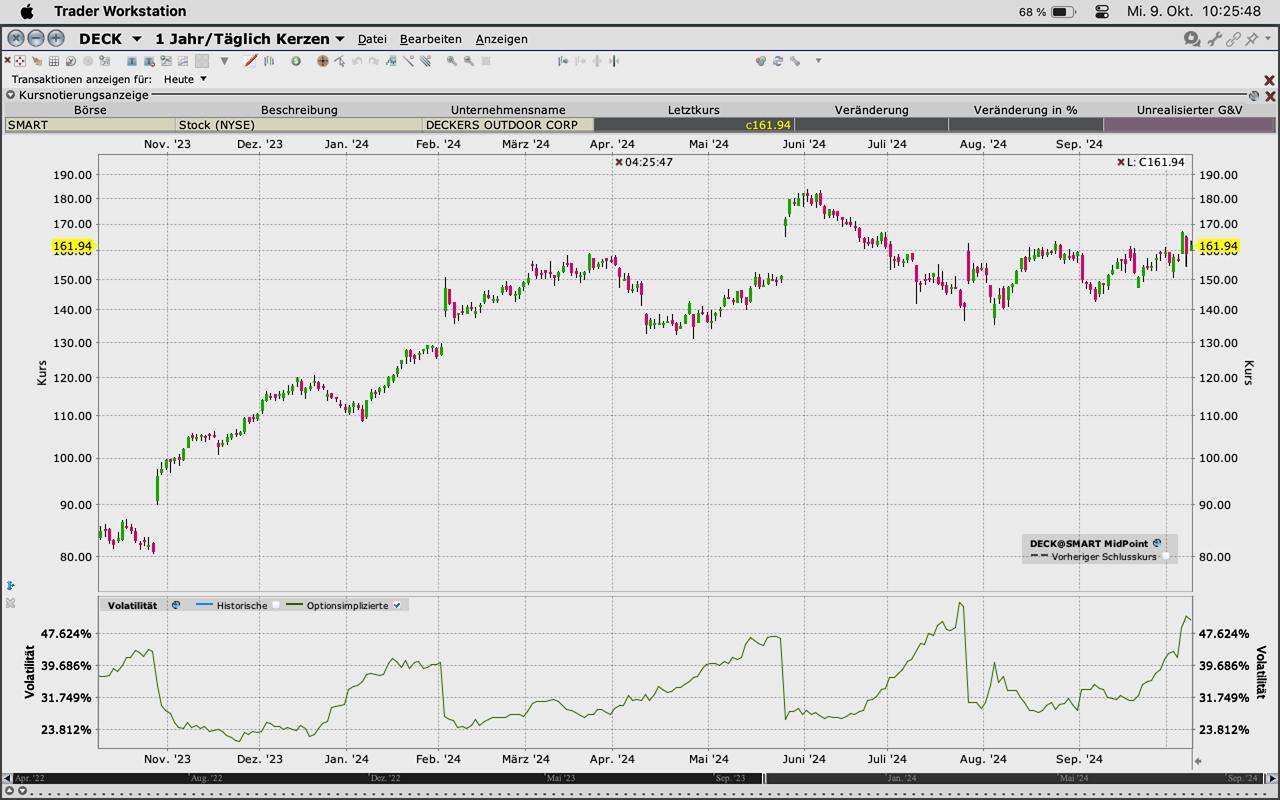Click the crosshair tool in the chart toolbar
The image size is (1280, 800).
(322, 61)
